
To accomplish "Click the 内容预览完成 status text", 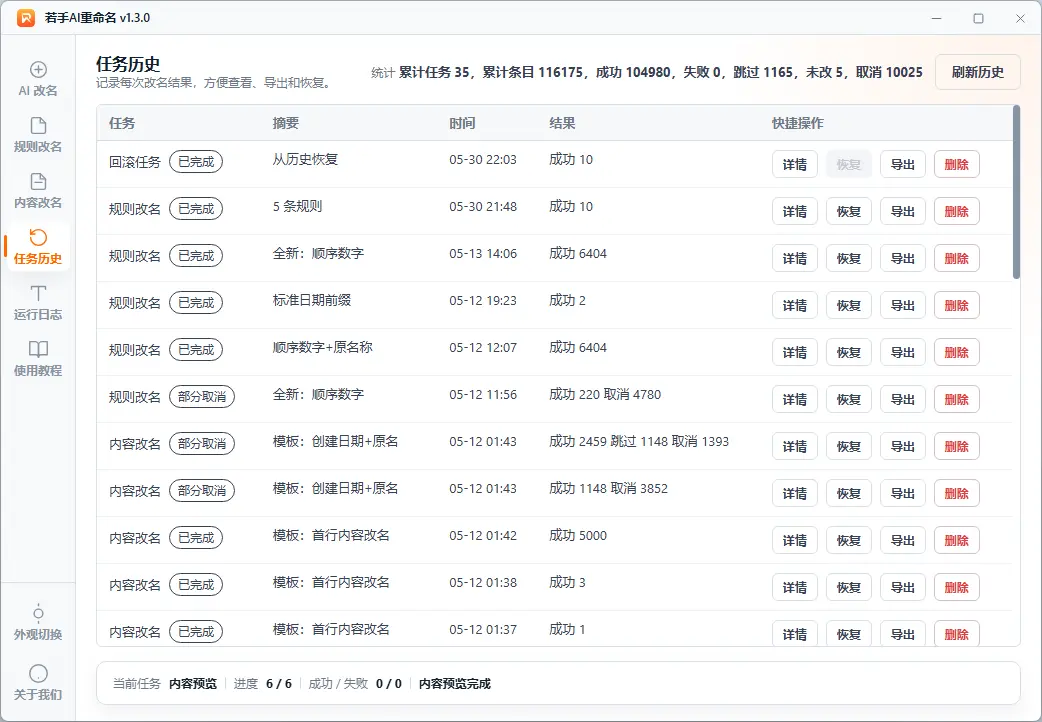I will [x=455, y=683].
